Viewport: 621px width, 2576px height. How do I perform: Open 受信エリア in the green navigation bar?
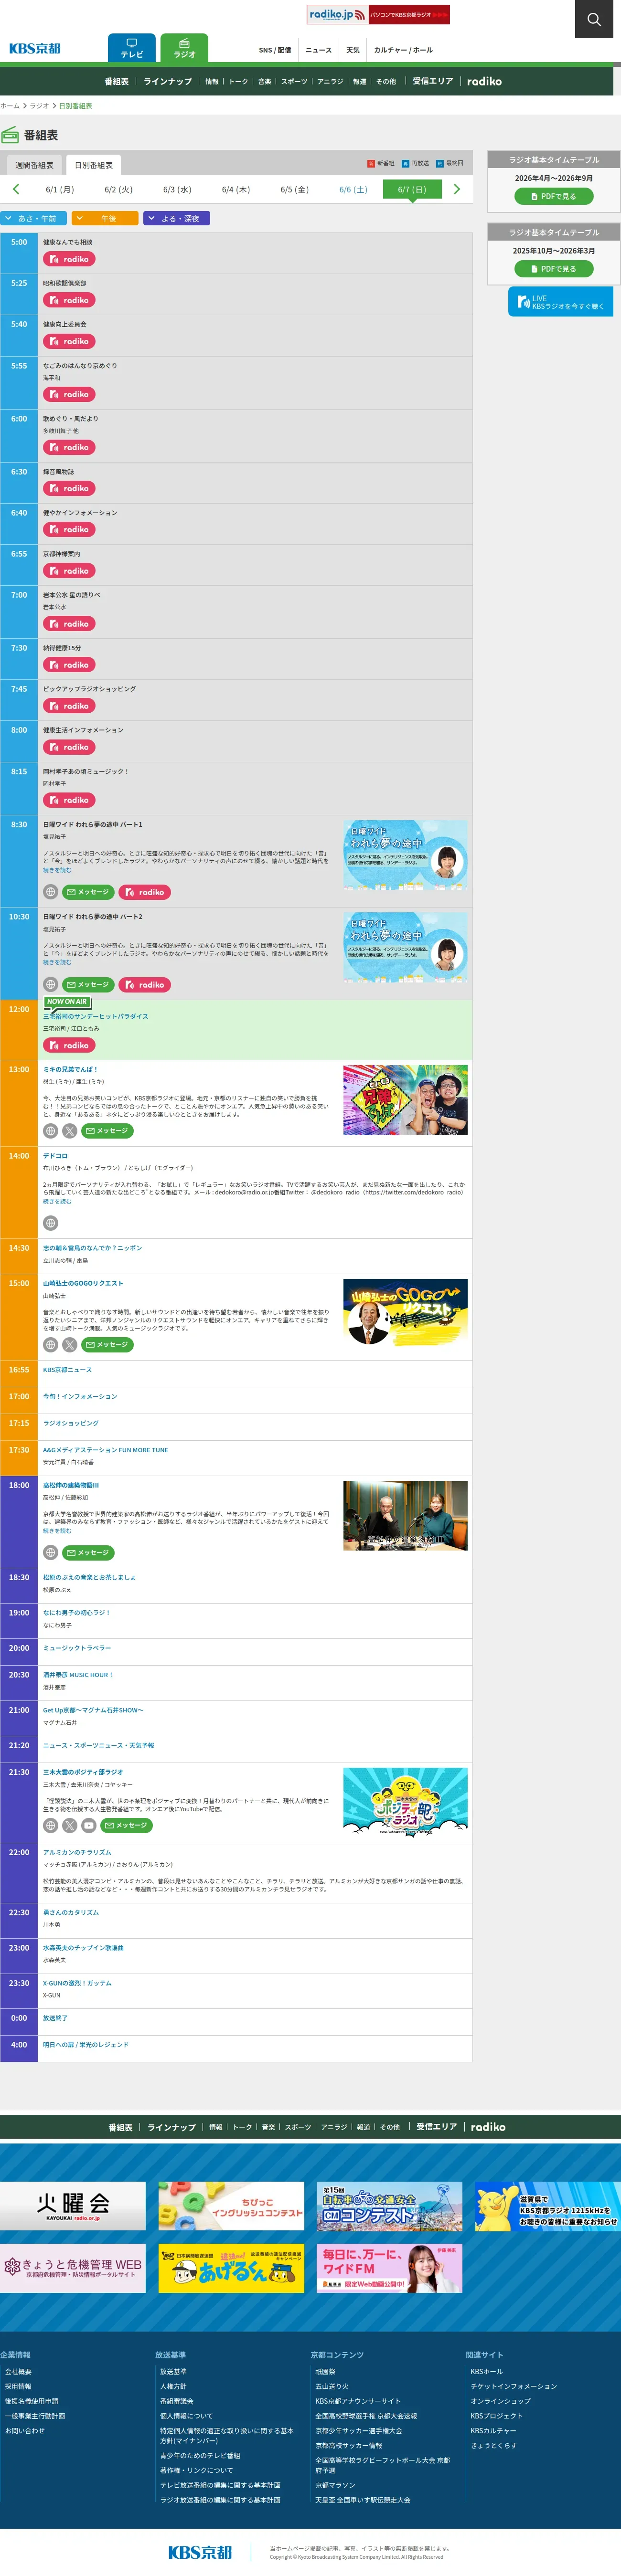(x=433, y=82)
